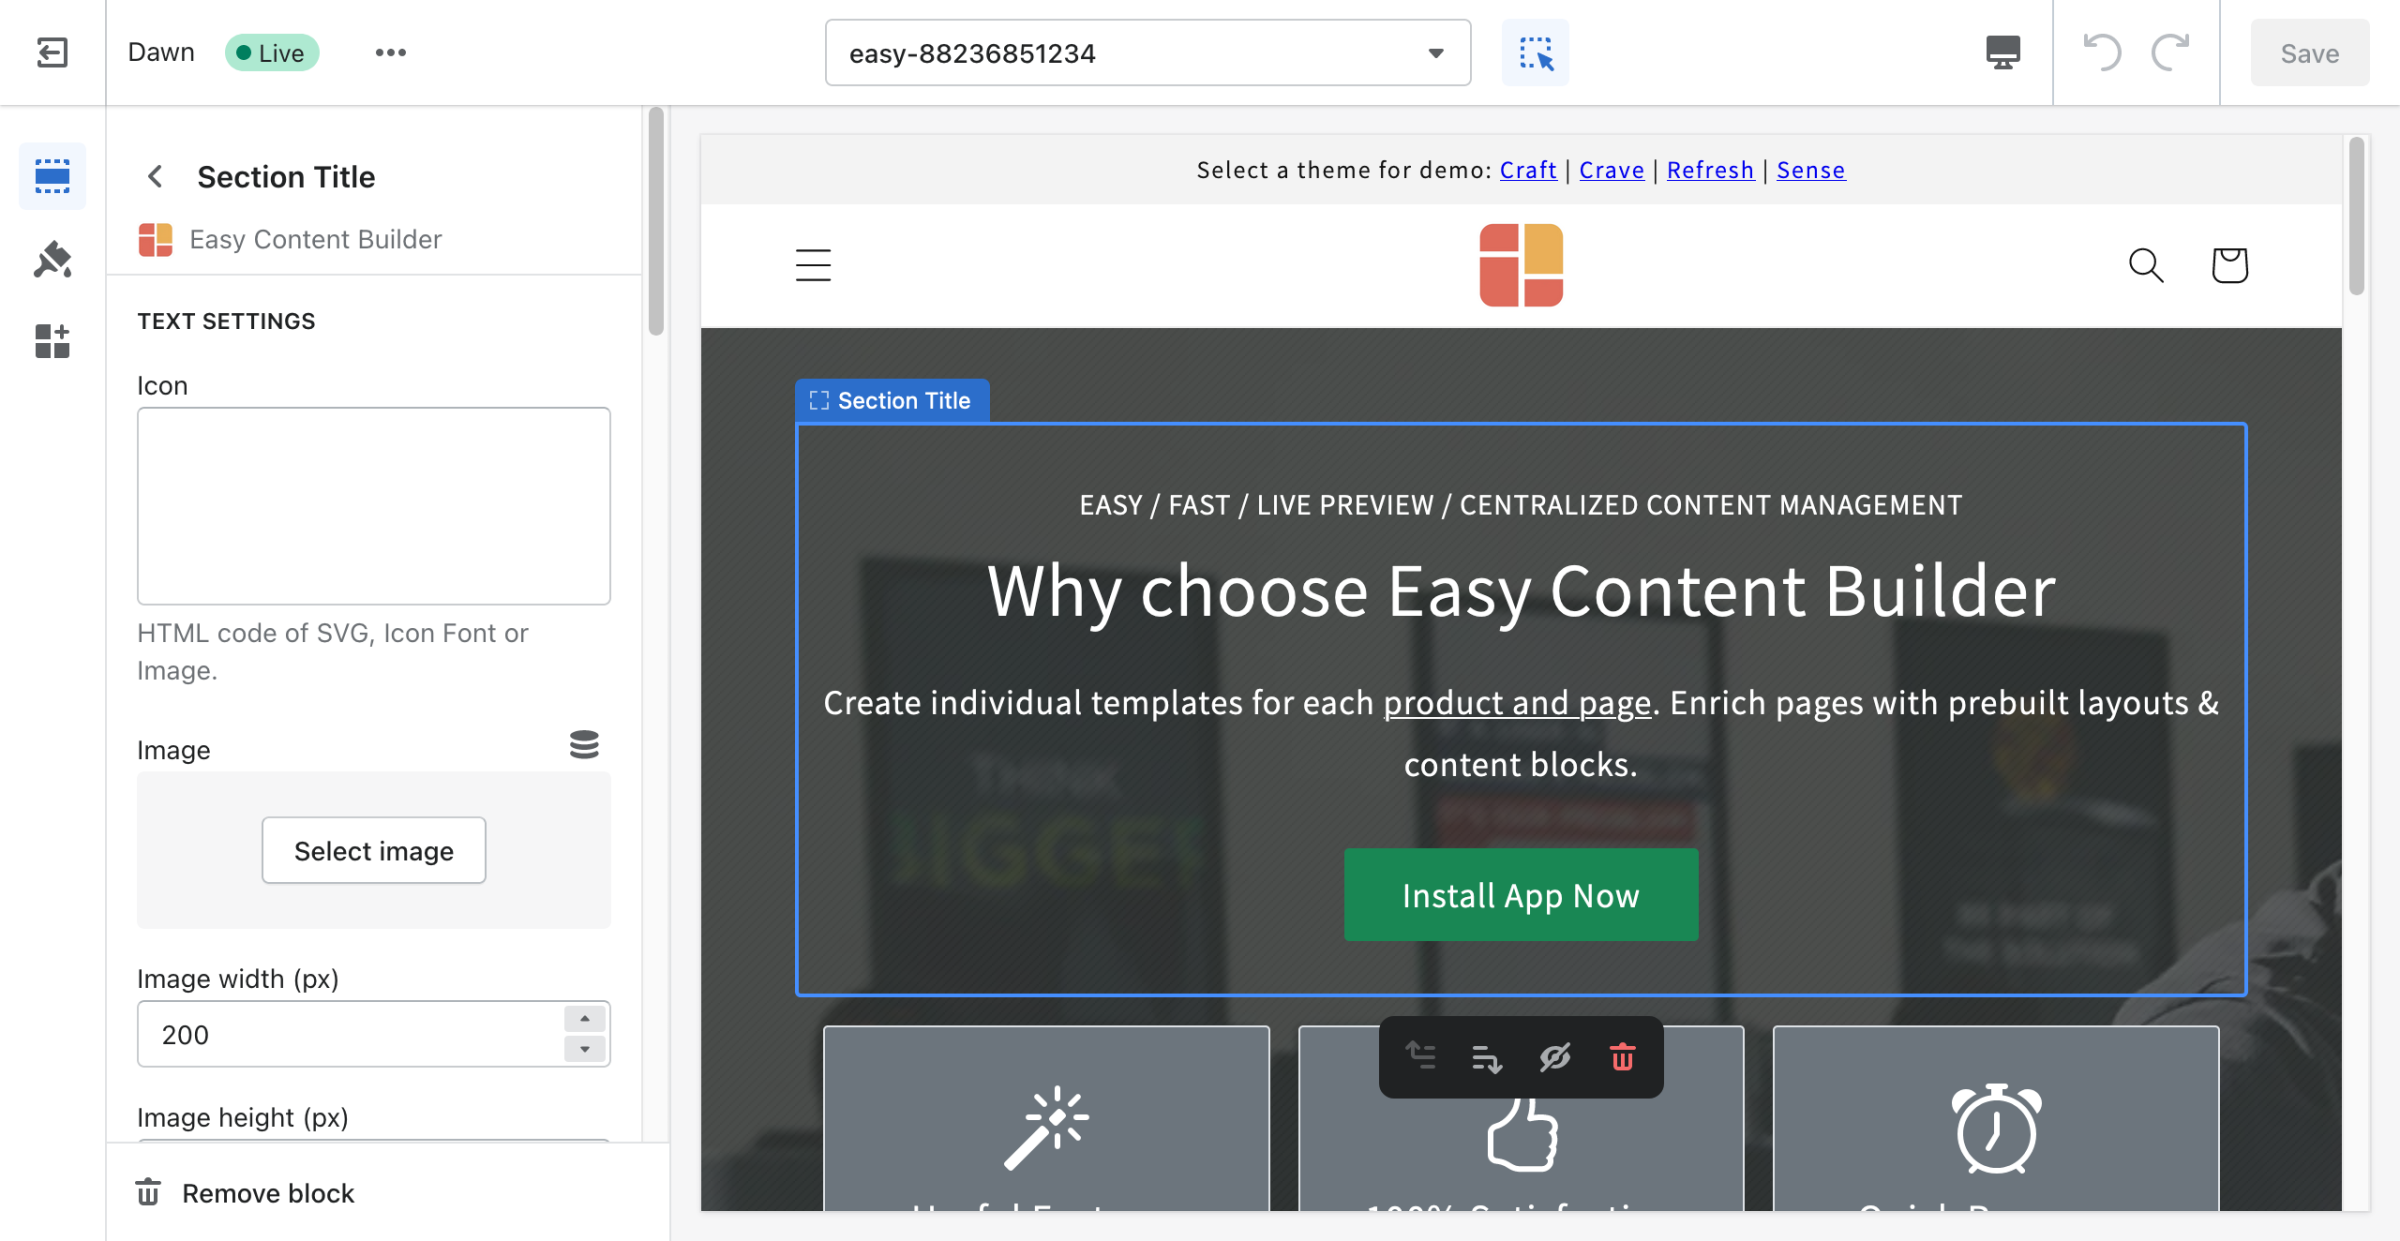The height and width of the screenshot is (1241, 2400).
Task: Switch the desktop preview device icon
Action: [2002, 52]
